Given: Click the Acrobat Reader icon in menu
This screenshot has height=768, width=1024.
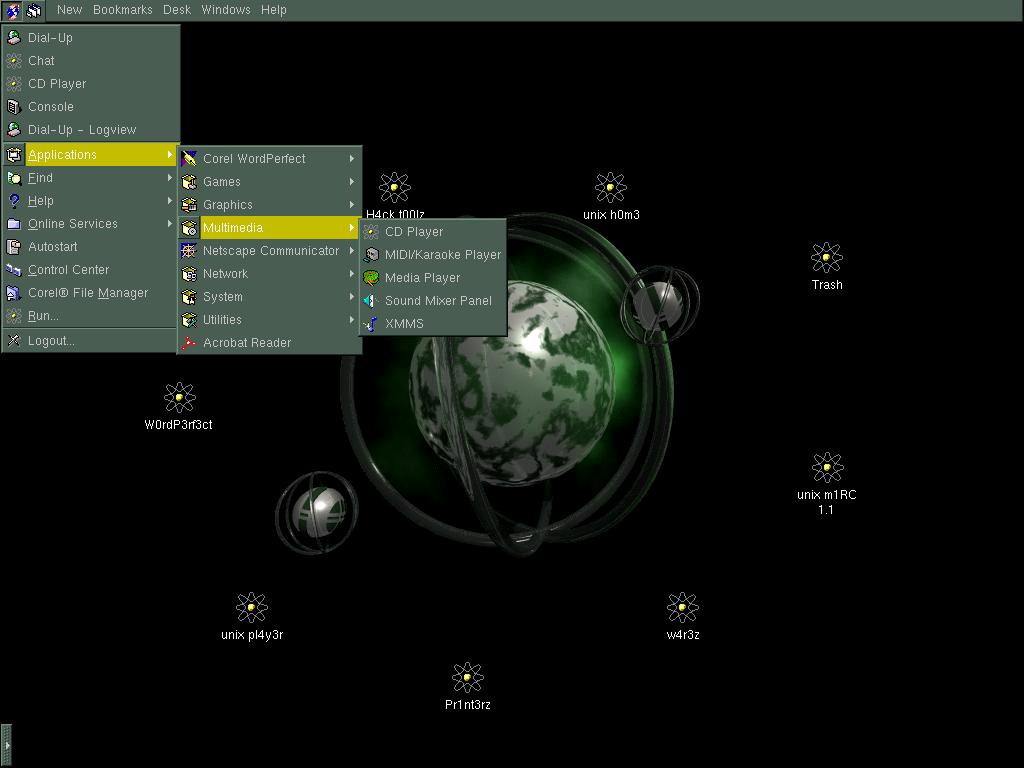Looking at the screenshot, I should pyautogui.click(x=189, y=343).
